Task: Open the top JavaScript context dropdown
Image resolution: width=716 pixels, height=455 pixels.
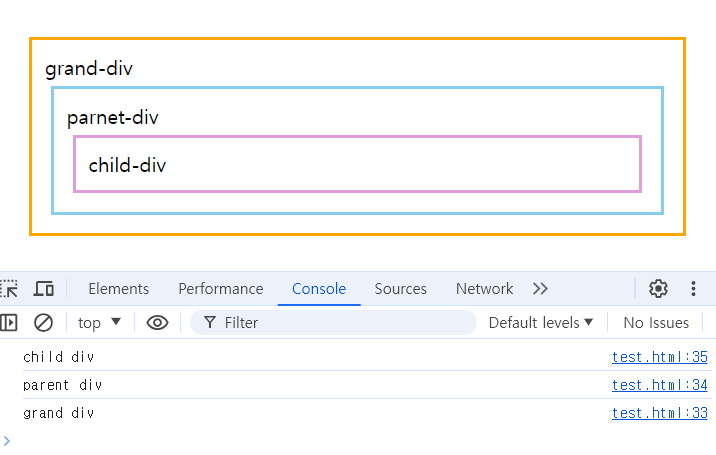Action: [99, 323]
